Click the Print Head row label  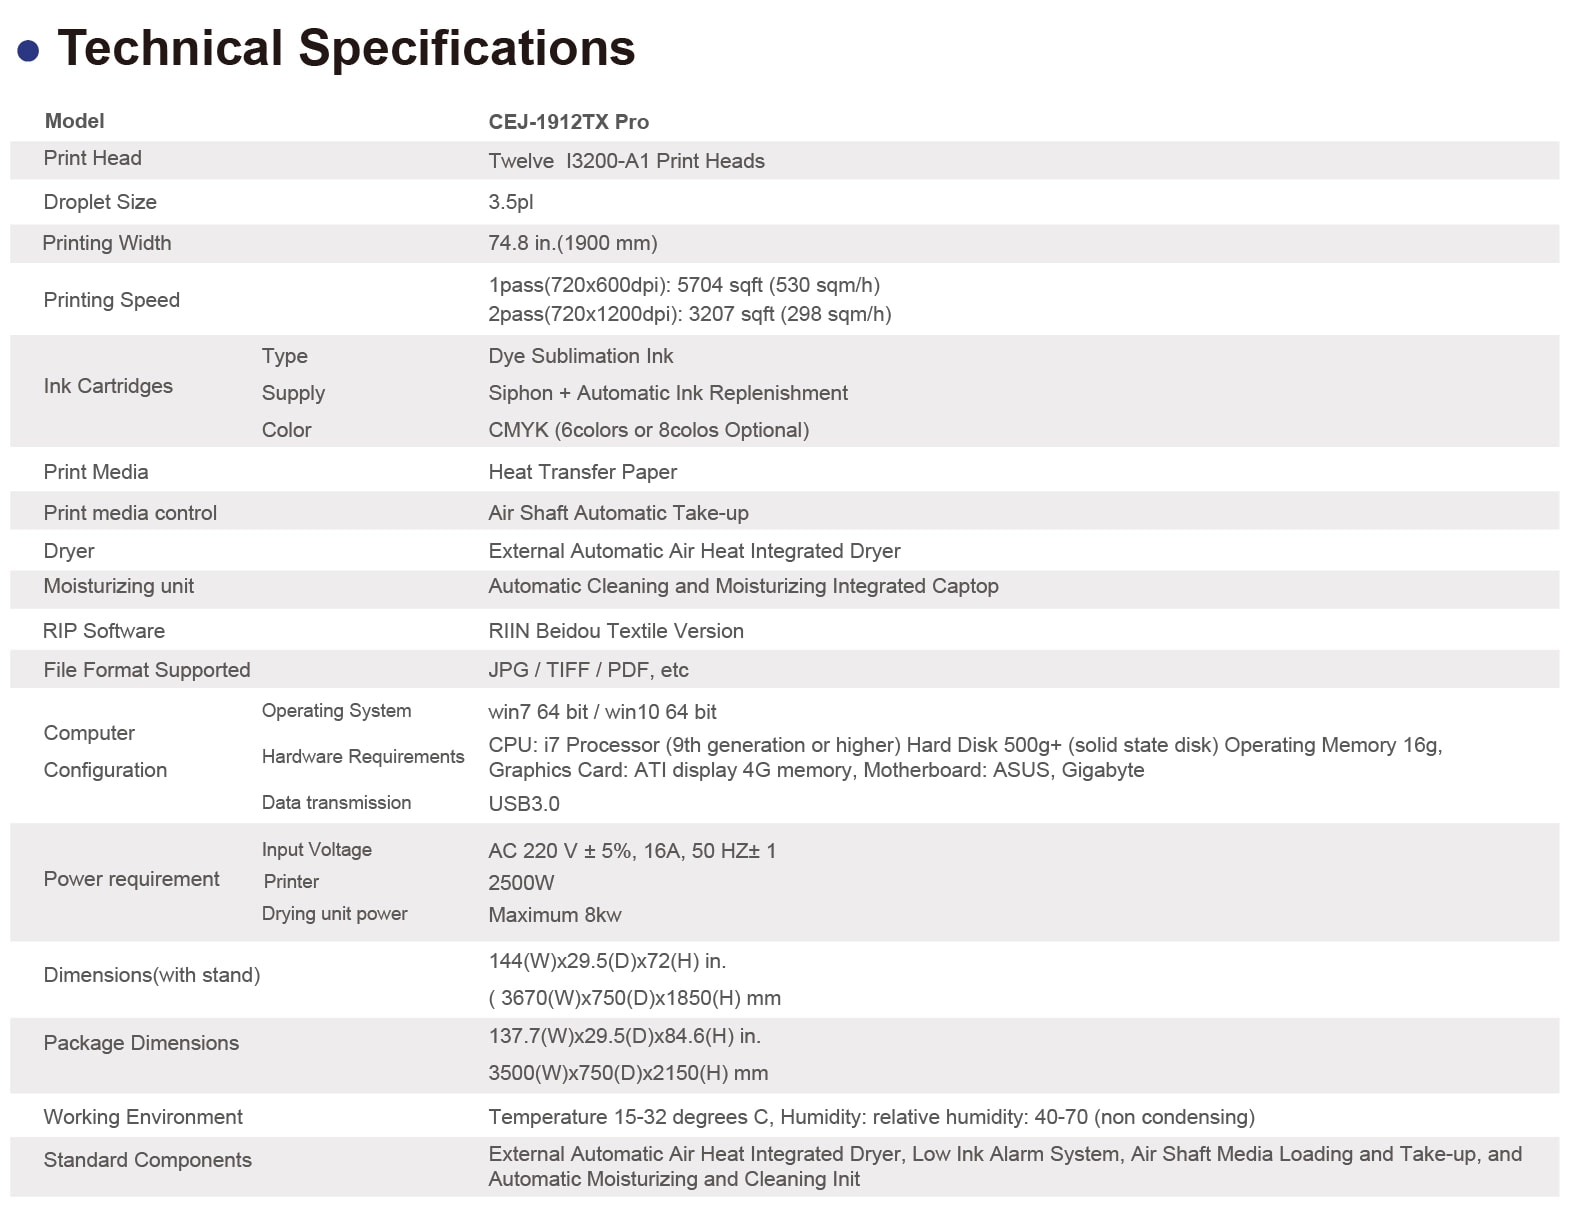coord(92,158)
